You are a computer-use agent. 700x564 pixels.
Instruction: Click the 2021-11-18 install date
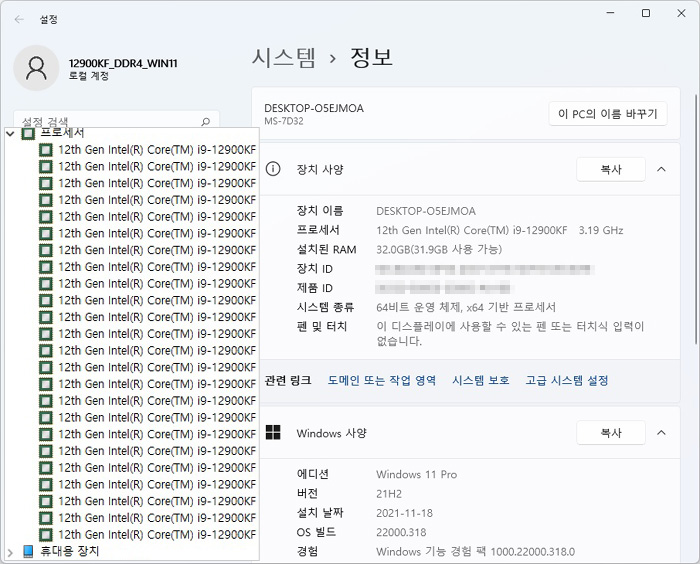(404, 513)
